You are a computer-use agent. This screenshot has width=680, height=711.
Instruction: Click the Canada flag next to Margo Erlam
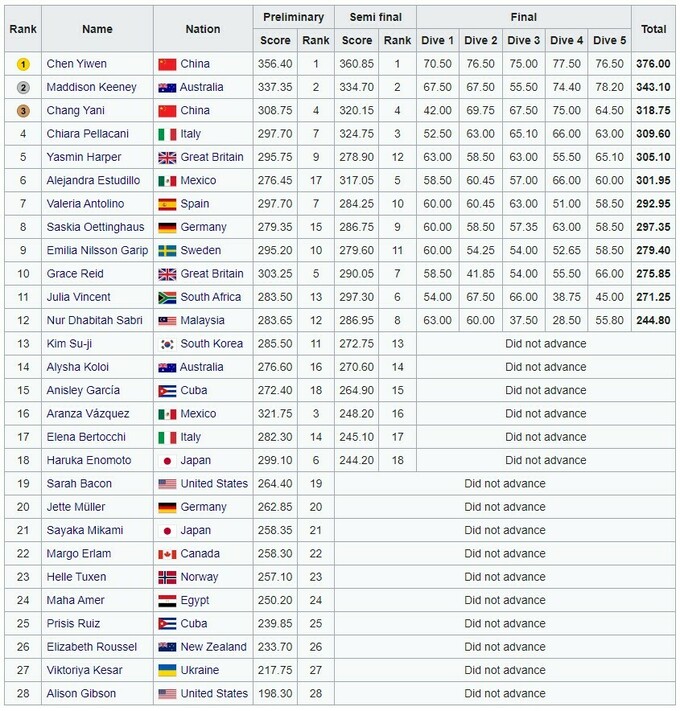(167, 554)
